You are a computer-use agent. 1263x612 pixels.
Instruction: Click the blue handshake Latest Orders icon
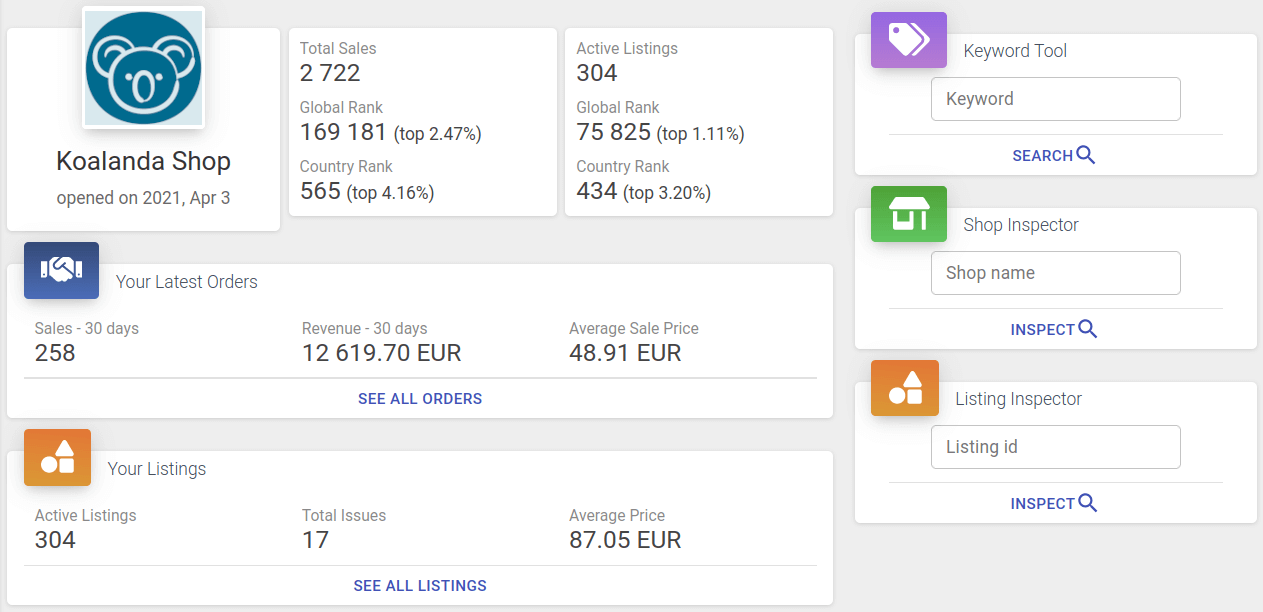point(61,270)
